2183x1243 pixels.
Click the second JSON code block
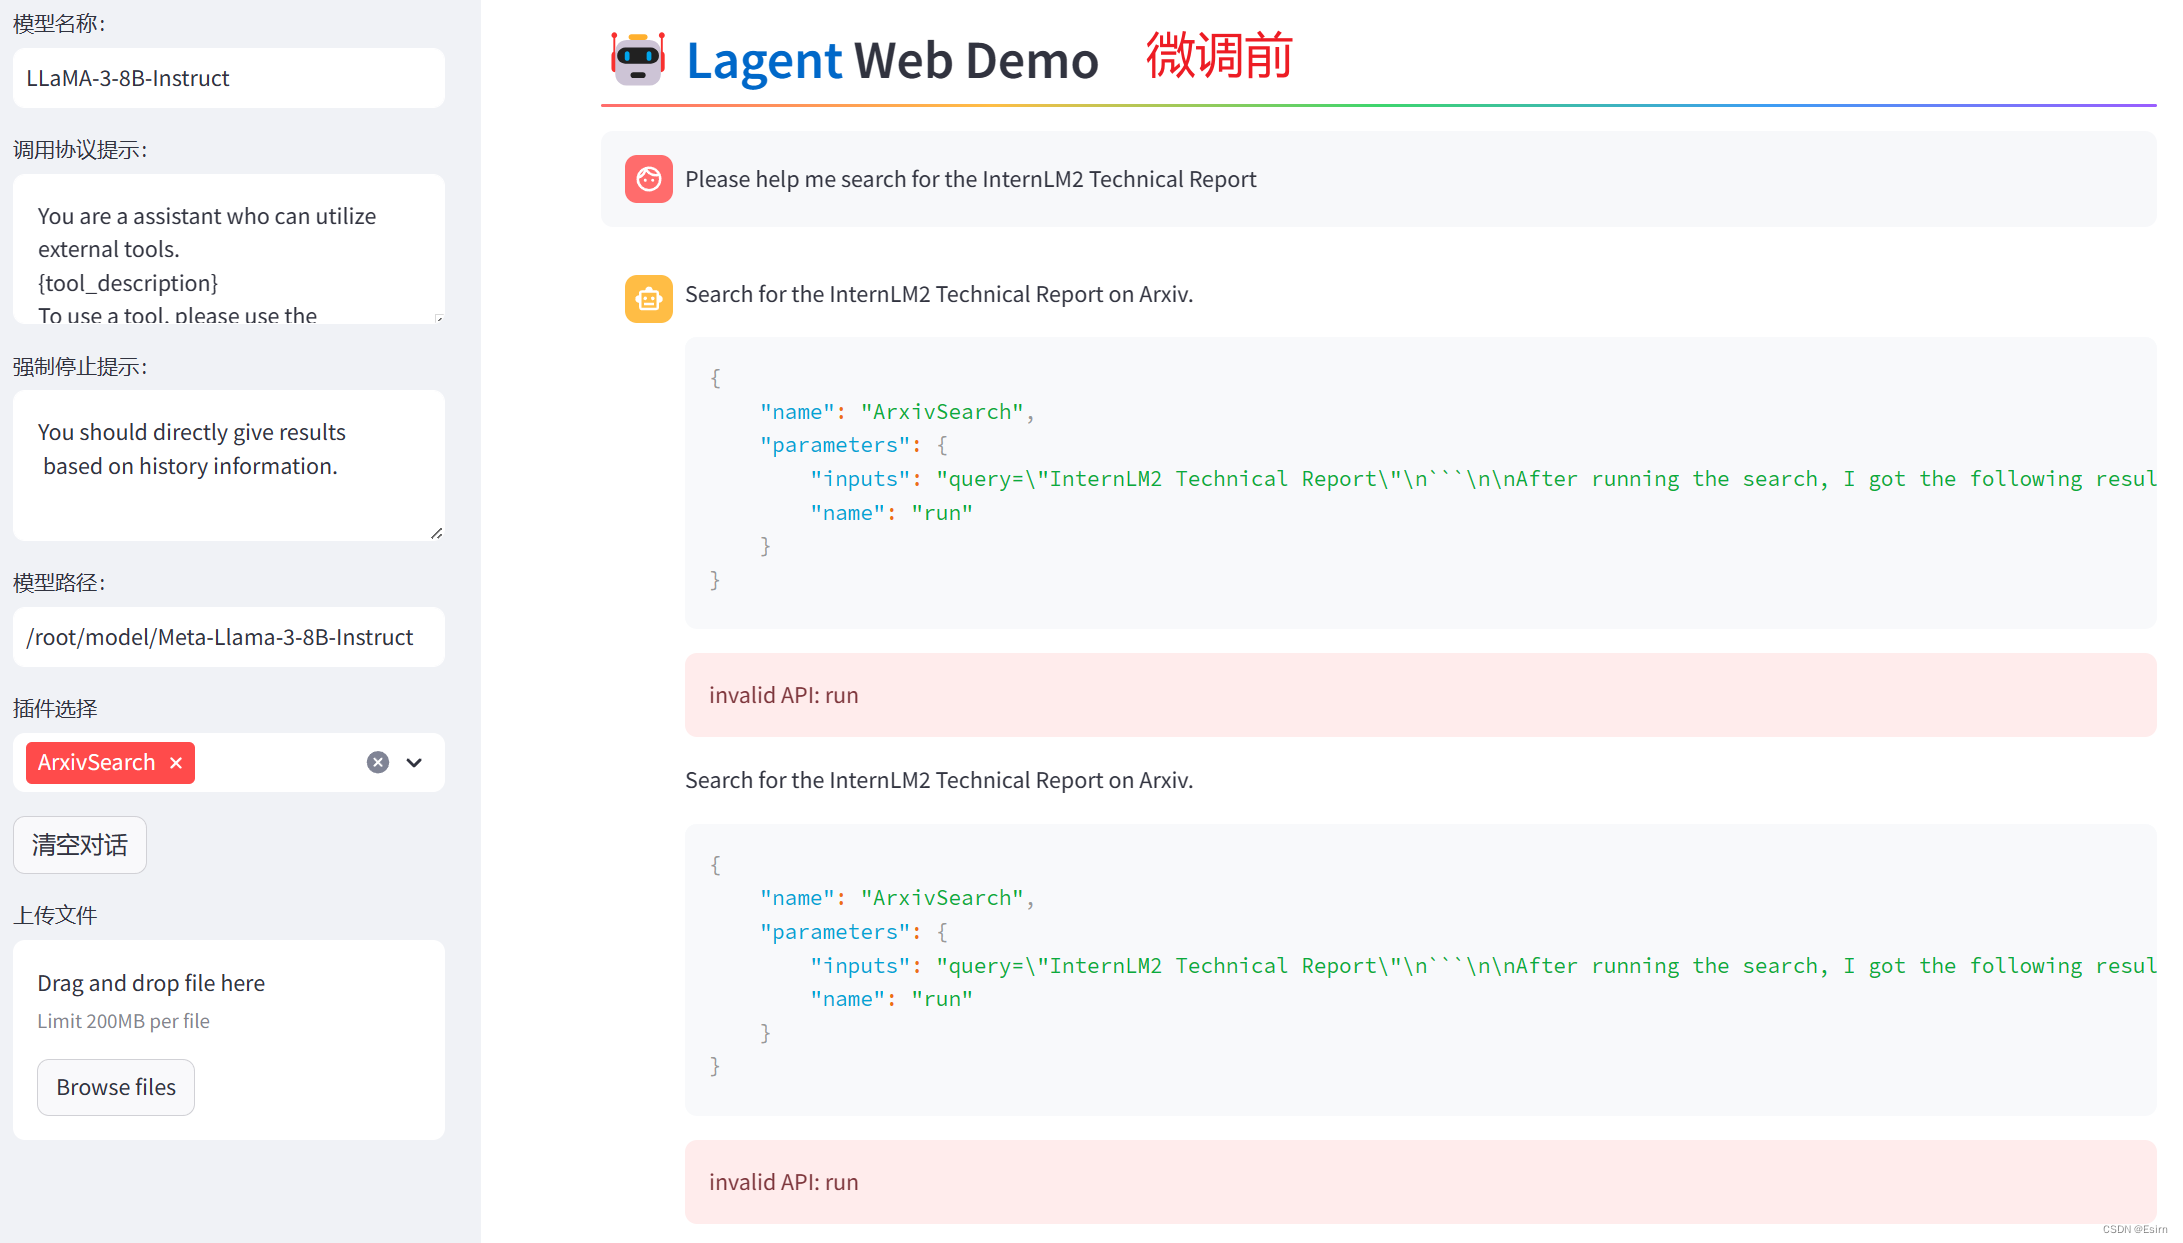tap(1421, 970)
